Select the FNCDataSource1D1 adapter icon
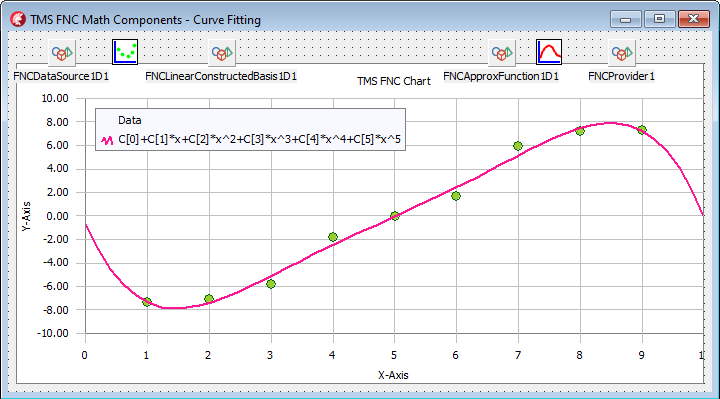Viewport: 720px width, 399px height. [x=62, y=52]
